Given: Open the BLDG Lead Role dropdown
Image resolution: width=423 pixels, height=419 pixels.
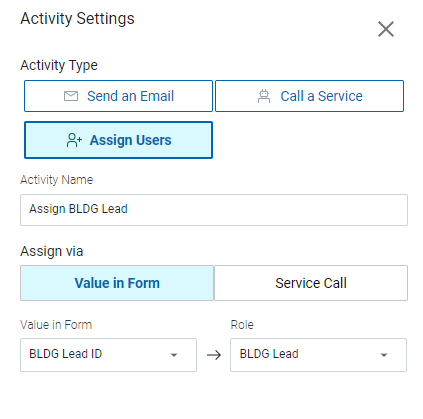Looking at the screenshot, I should pos(318,355).
